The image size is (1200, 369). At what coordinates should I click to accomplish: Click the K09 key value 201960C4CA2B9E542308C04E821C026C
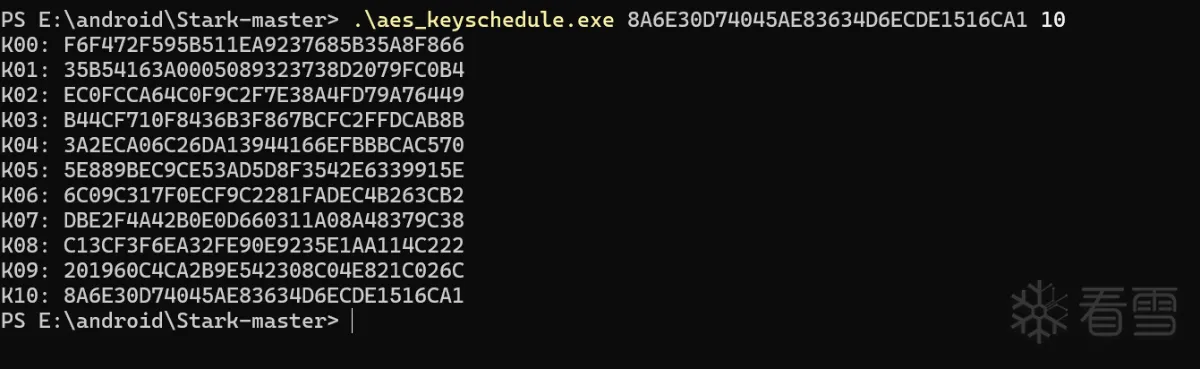[264, 270]
